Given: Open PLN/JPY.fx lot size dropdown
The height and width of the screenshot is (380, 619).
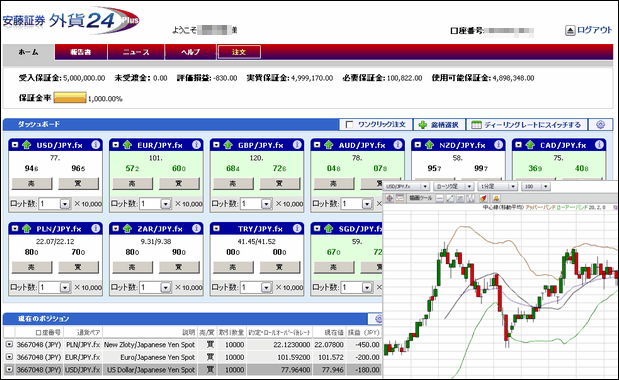Looking at the screenshot, I should point(65,288).
